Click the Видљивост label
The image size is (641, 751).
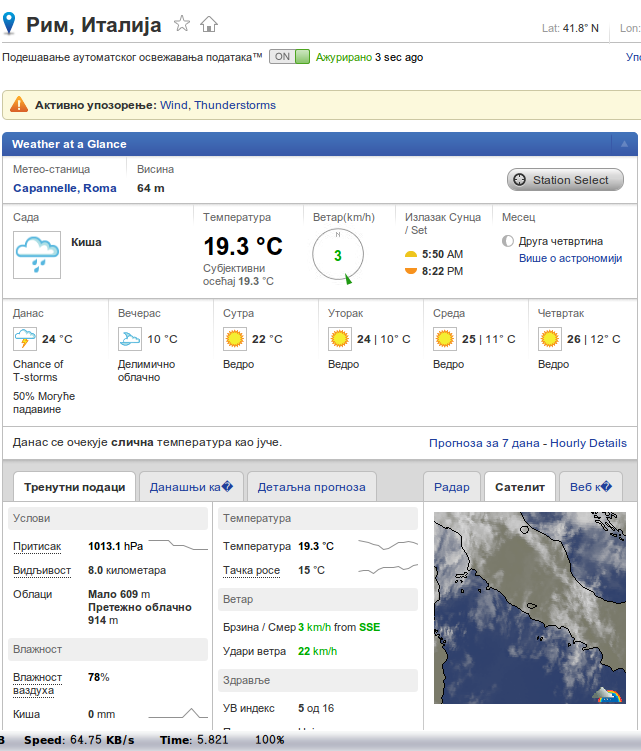(x=42, y=570)
